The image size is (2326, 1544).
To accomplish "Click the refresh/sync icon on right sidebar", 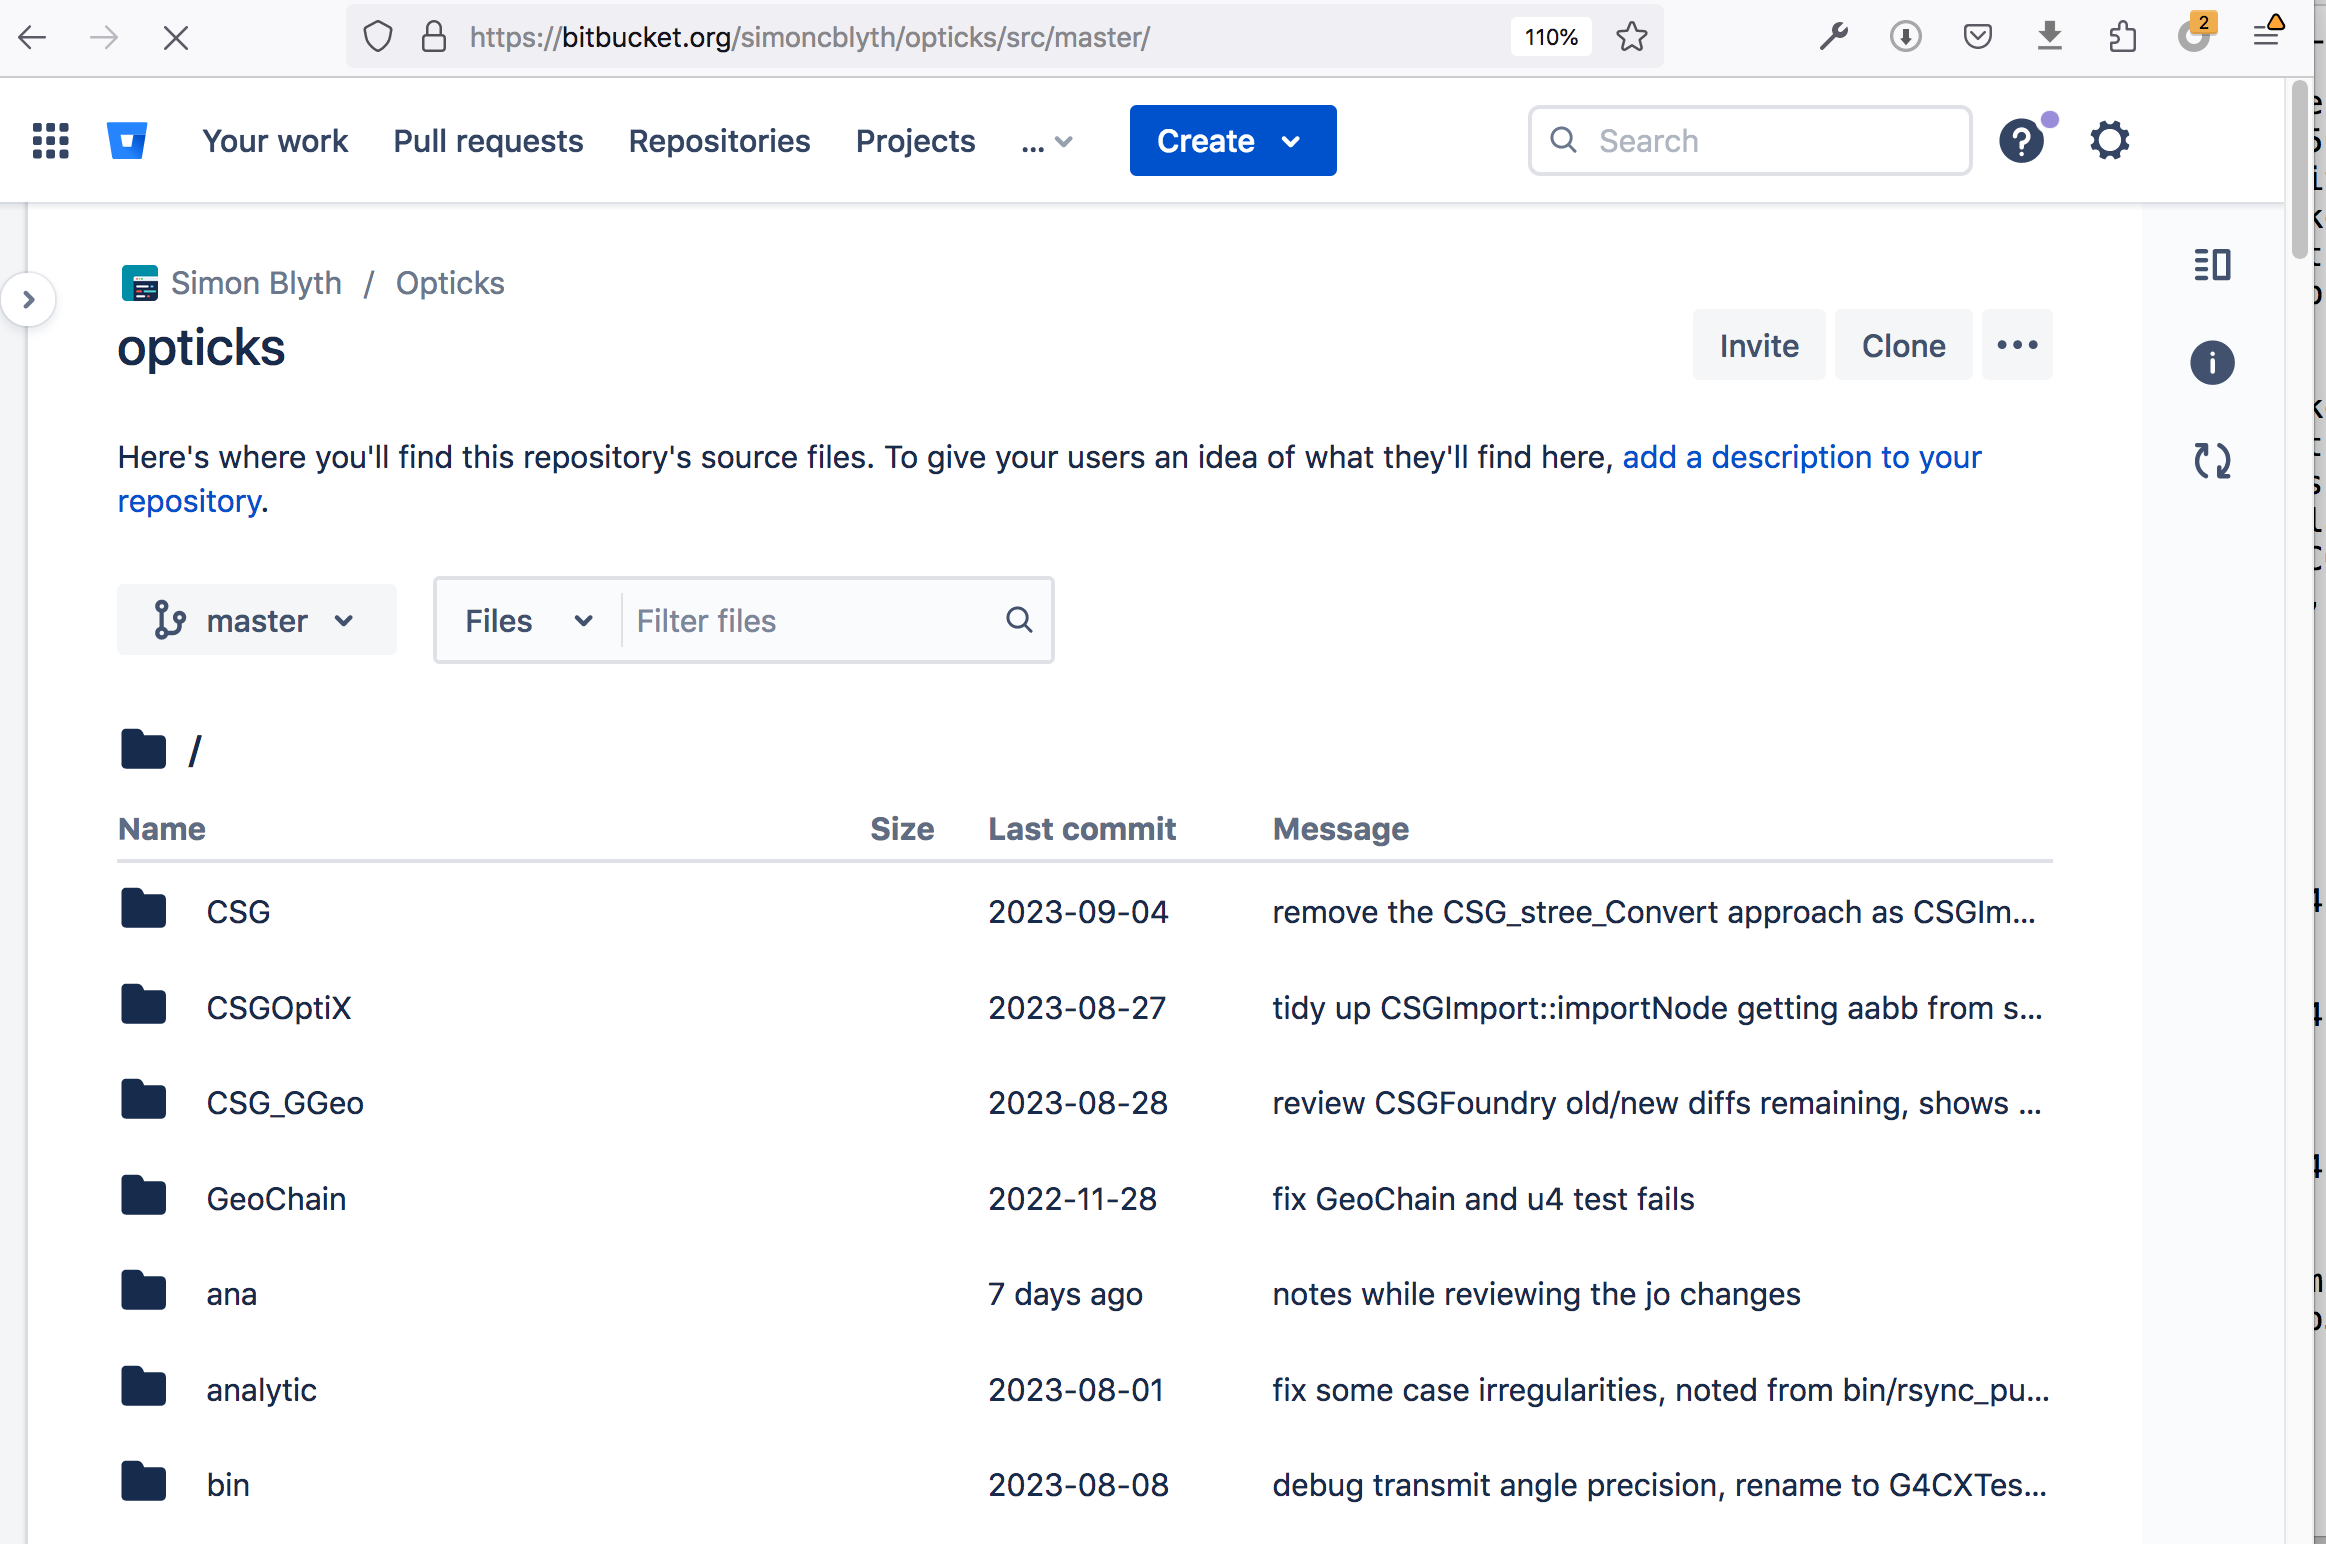I will (2212, 457).
